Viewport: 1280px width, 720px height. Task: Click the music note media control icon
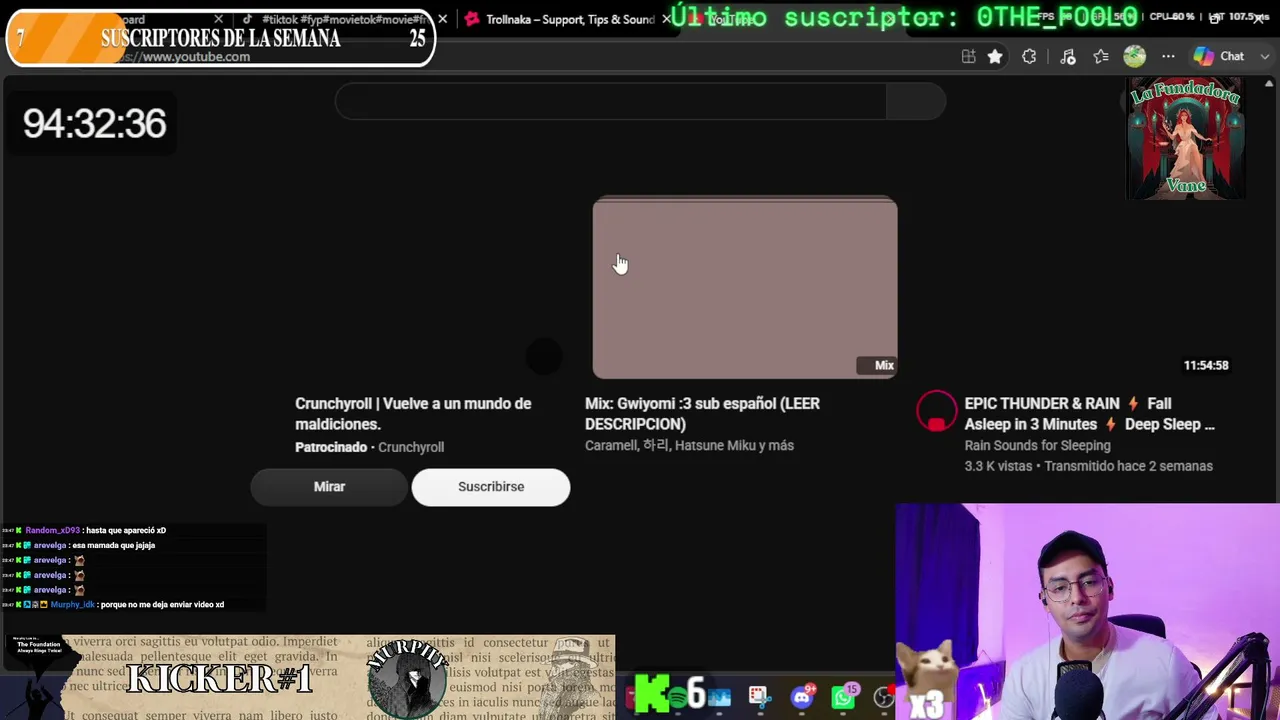(1067, 57)
